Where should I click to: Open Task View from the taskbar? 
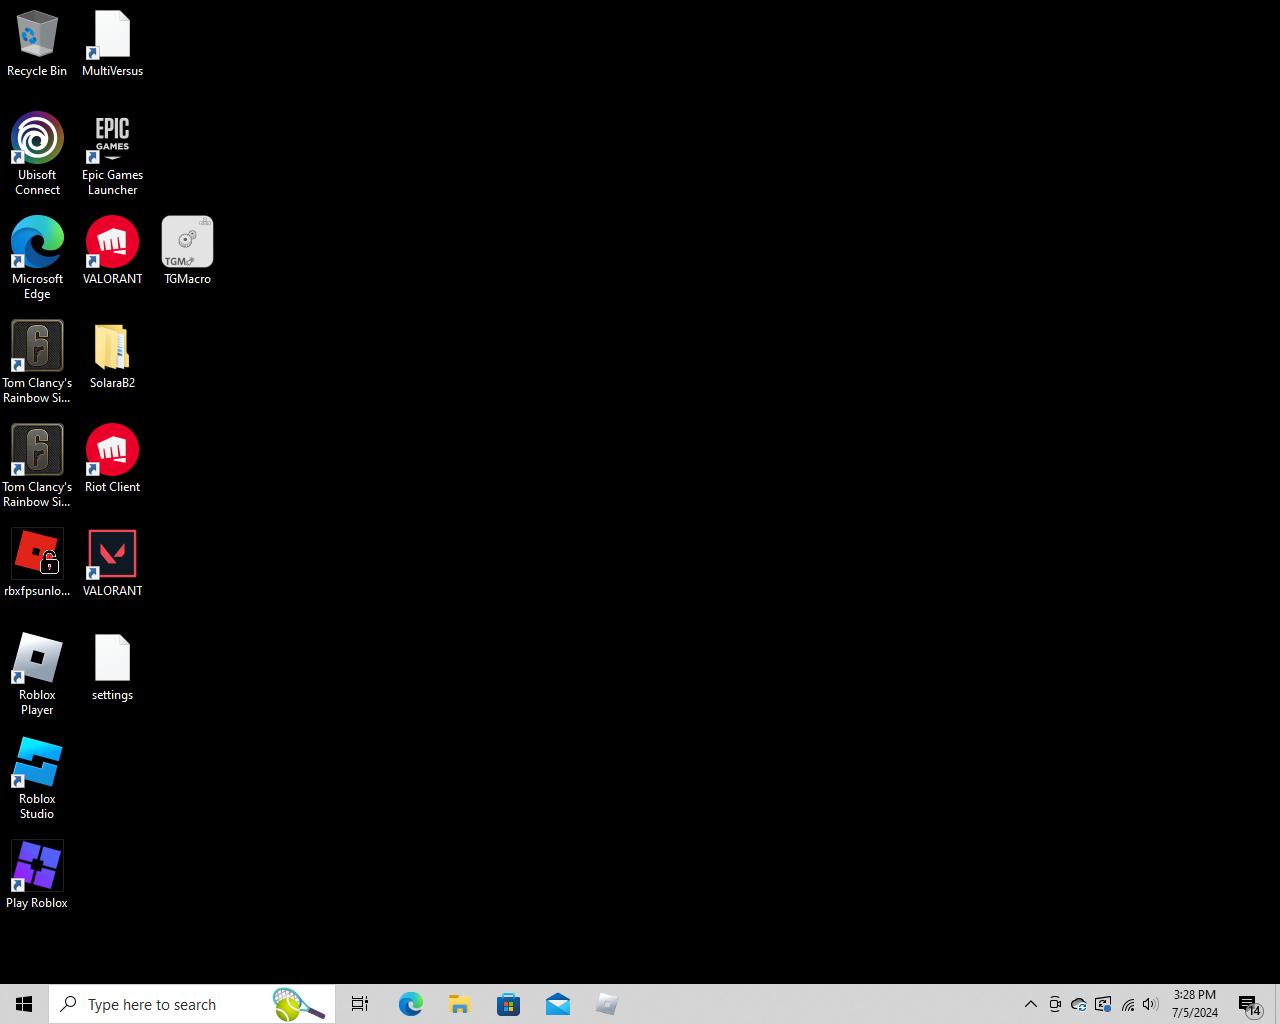pos(360,1004)
